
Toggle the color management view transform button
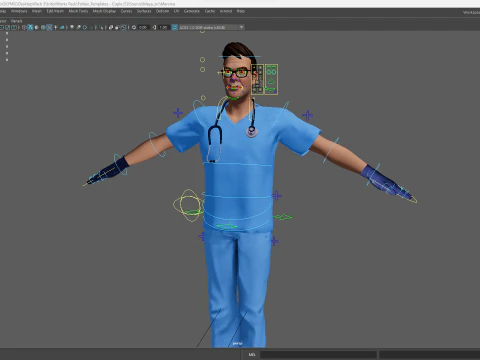click(x=174, y=27)
